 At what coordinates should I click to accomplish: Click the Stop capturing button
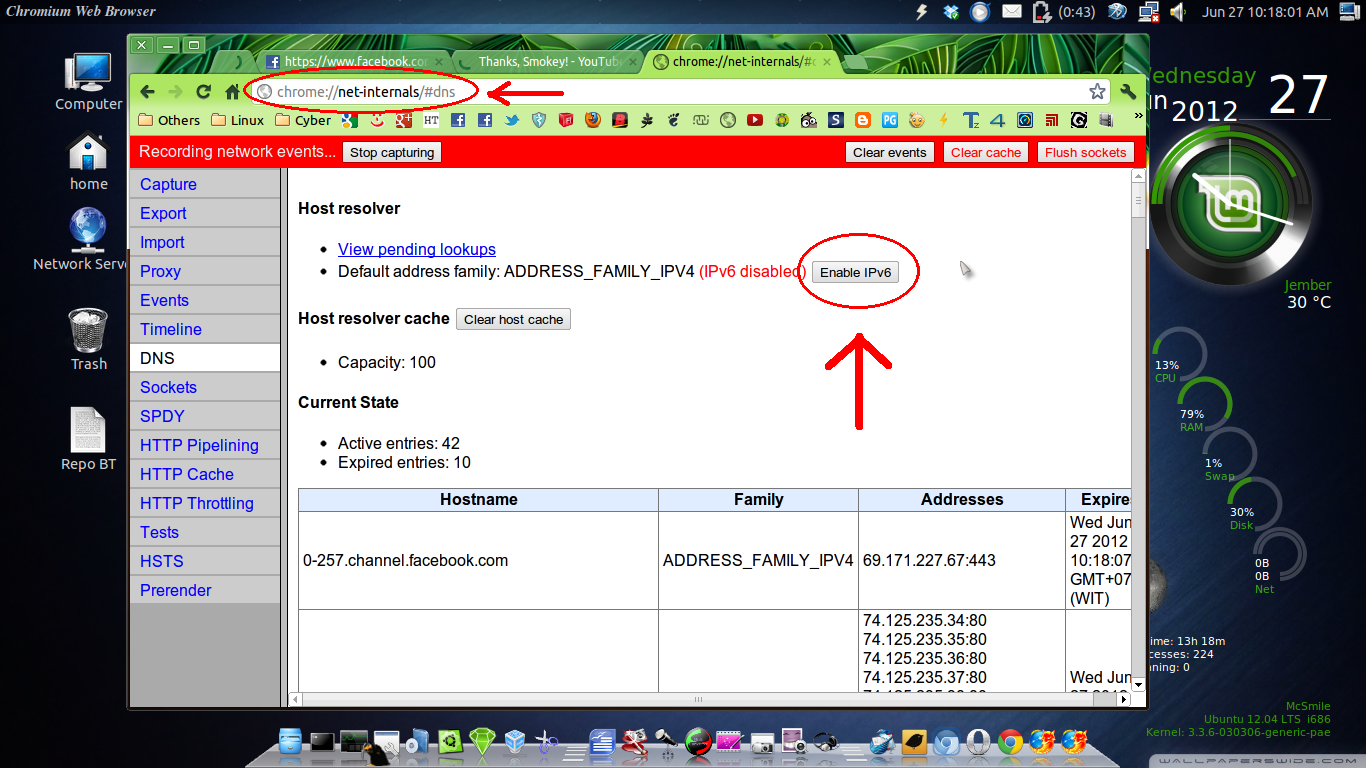coord(392,152)
